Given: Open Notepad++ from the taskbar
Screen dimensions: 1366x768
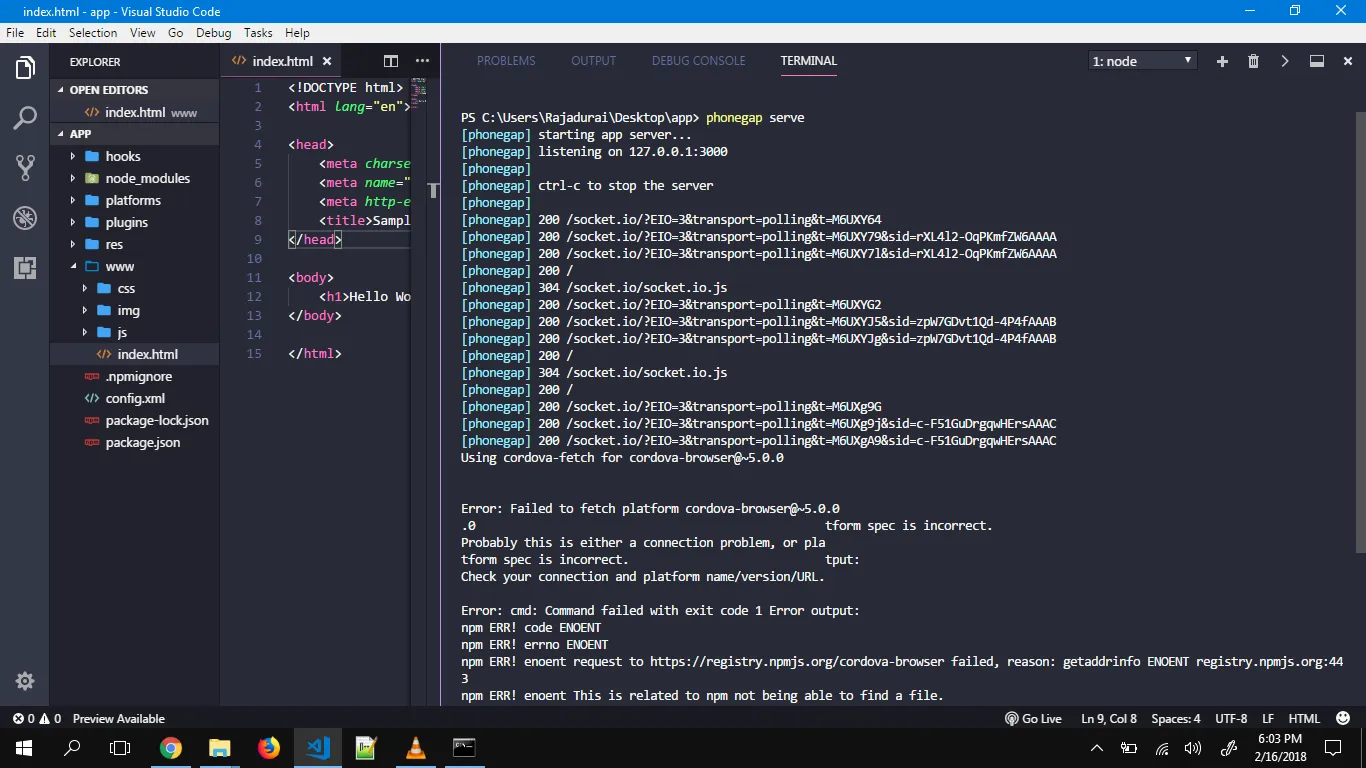Looking at the screenshot, I should [367, 747].
